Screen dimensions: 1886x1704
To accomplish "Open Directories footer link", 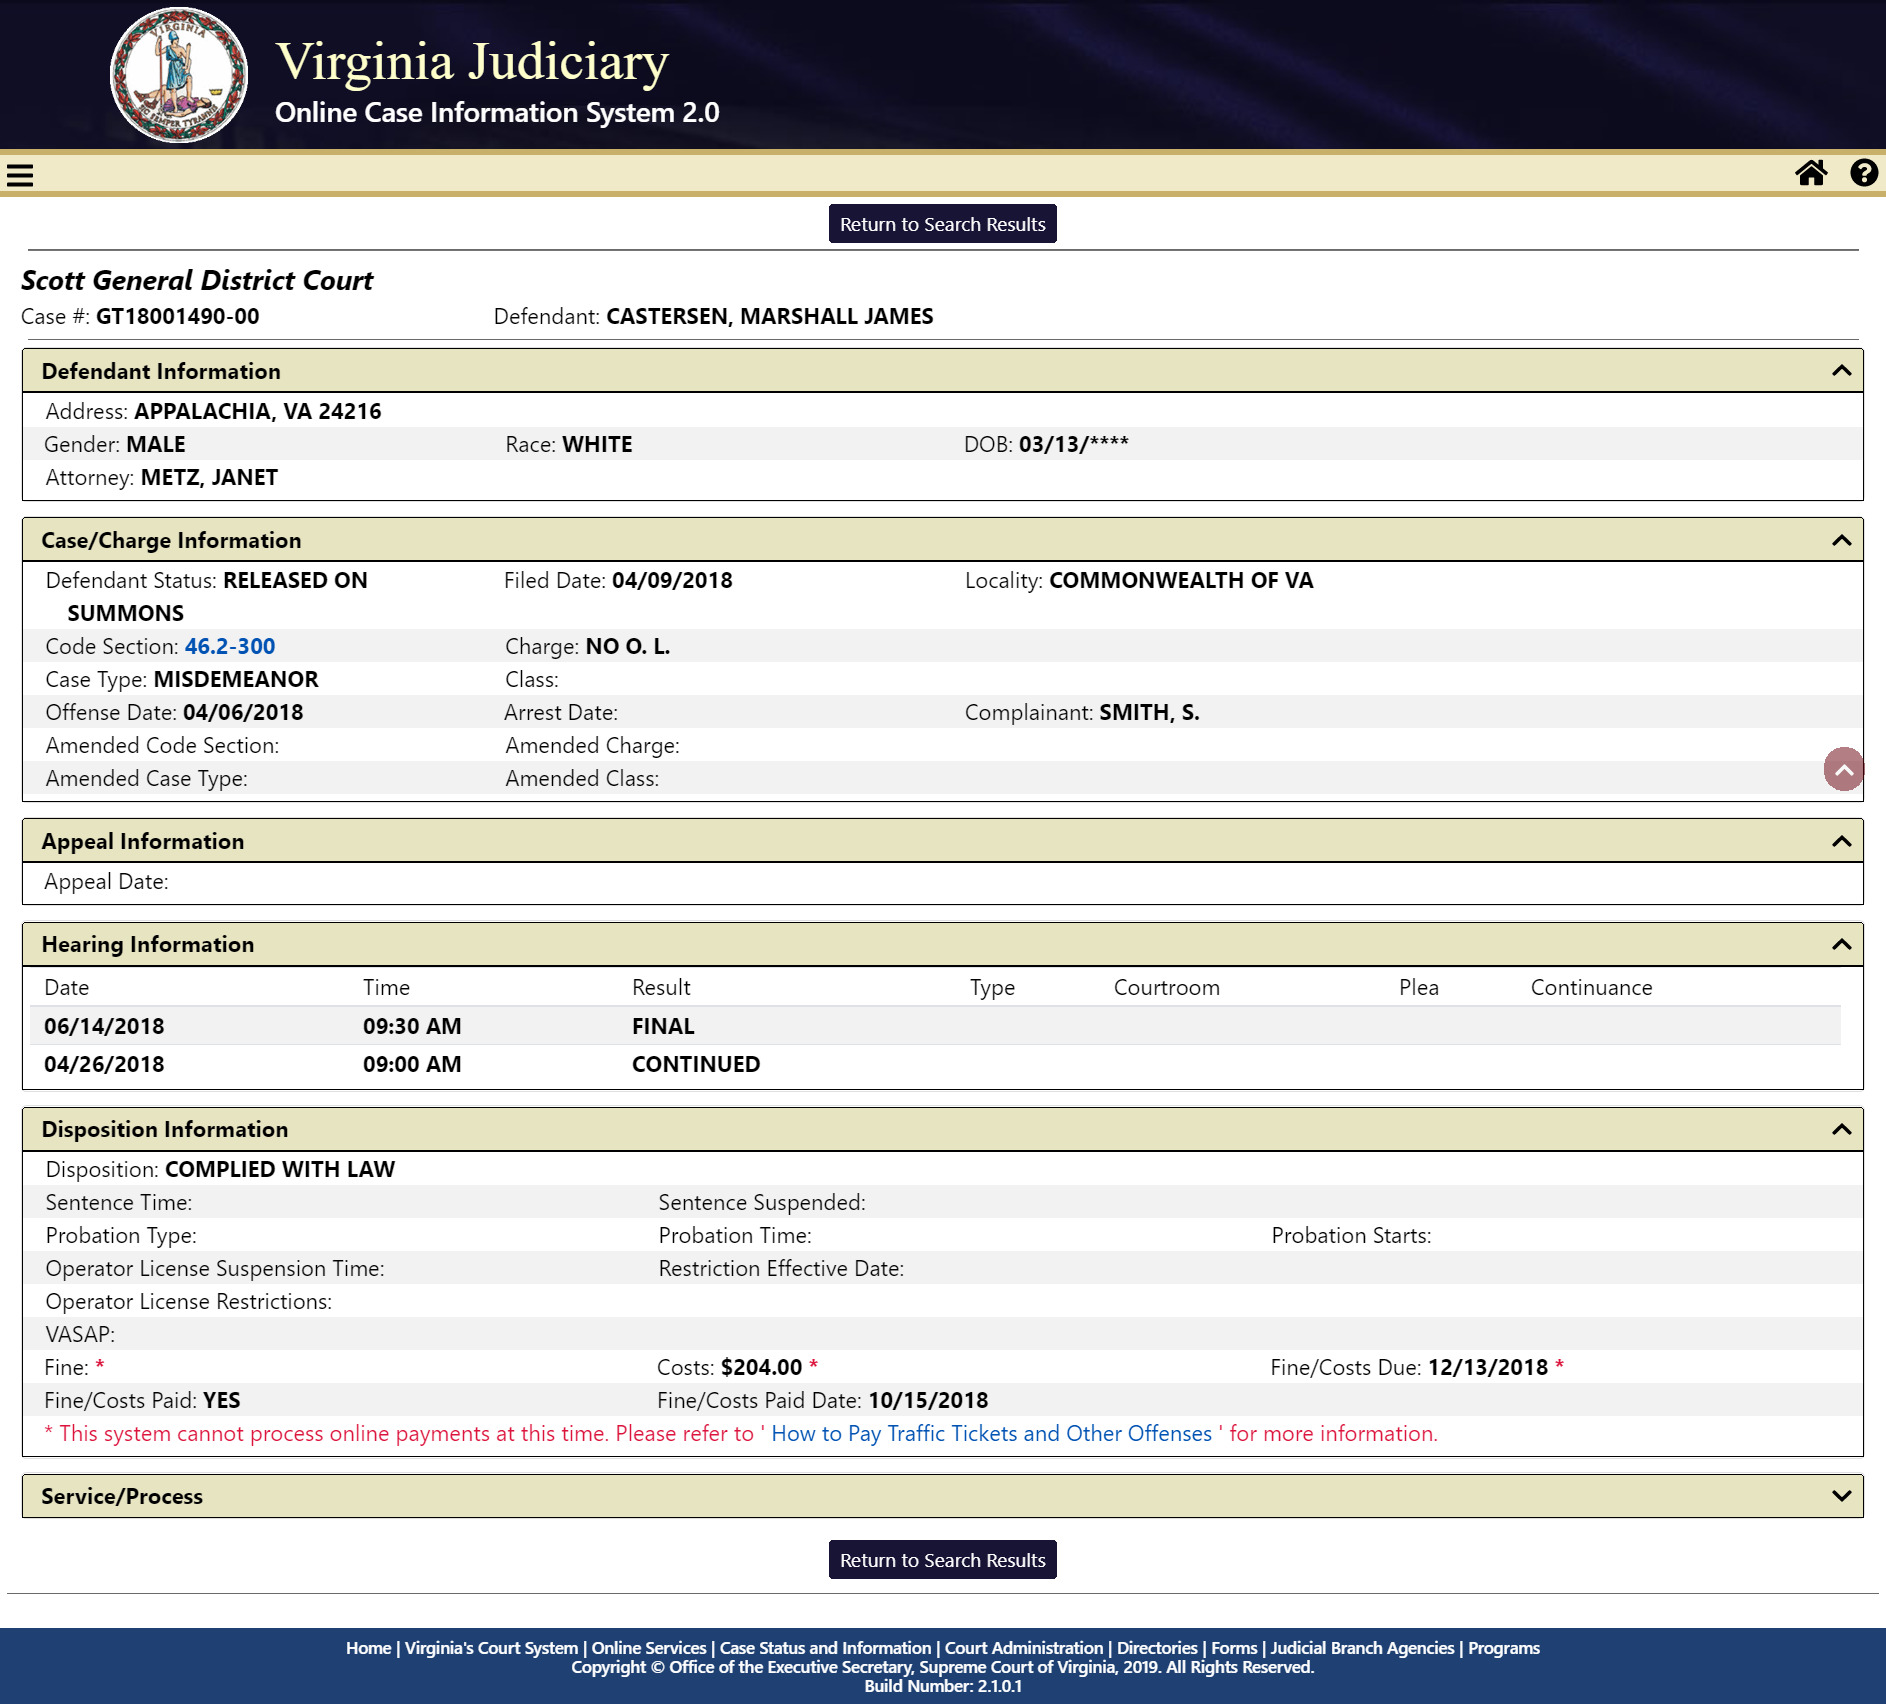I will tap(1157, 1648).
